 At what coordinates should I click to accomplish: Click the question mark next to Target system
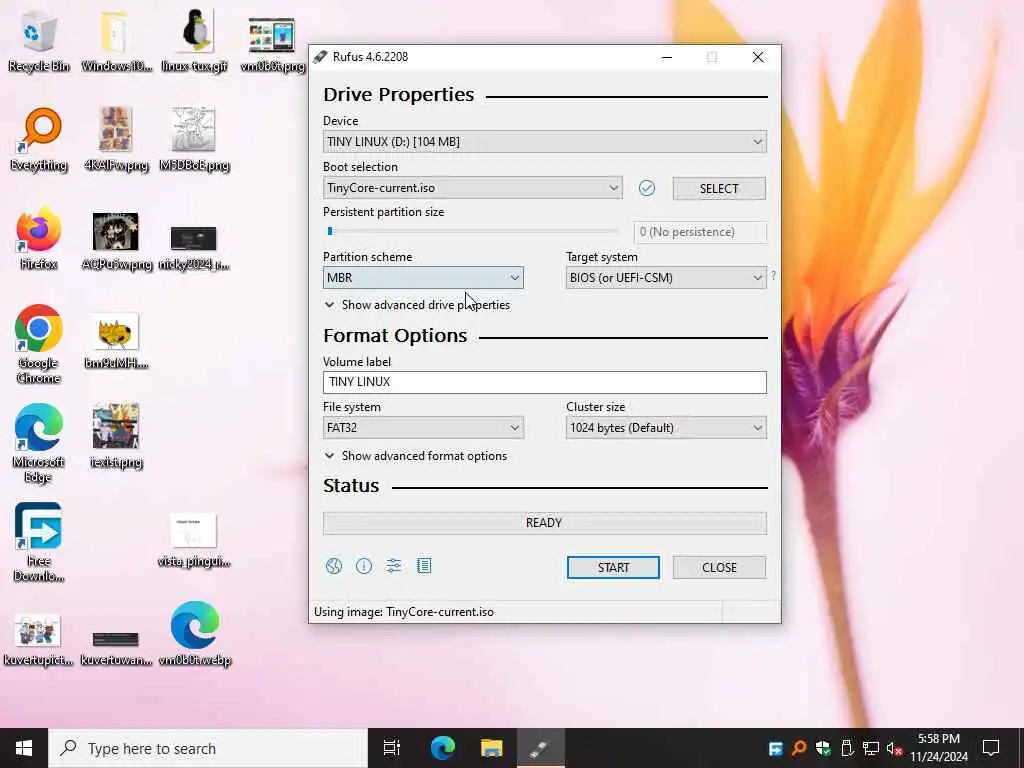pyautogui.click(x=773, y=276)
